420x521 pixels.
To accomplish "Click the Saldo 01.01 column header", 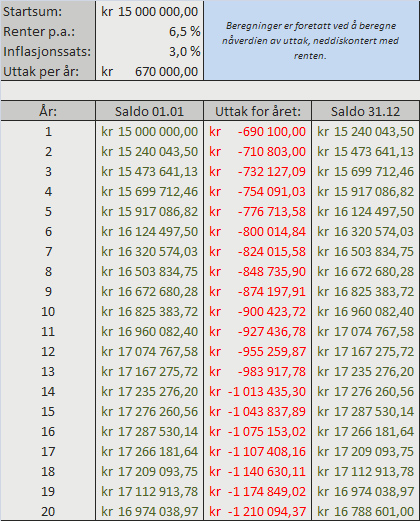I will [149, 111].
